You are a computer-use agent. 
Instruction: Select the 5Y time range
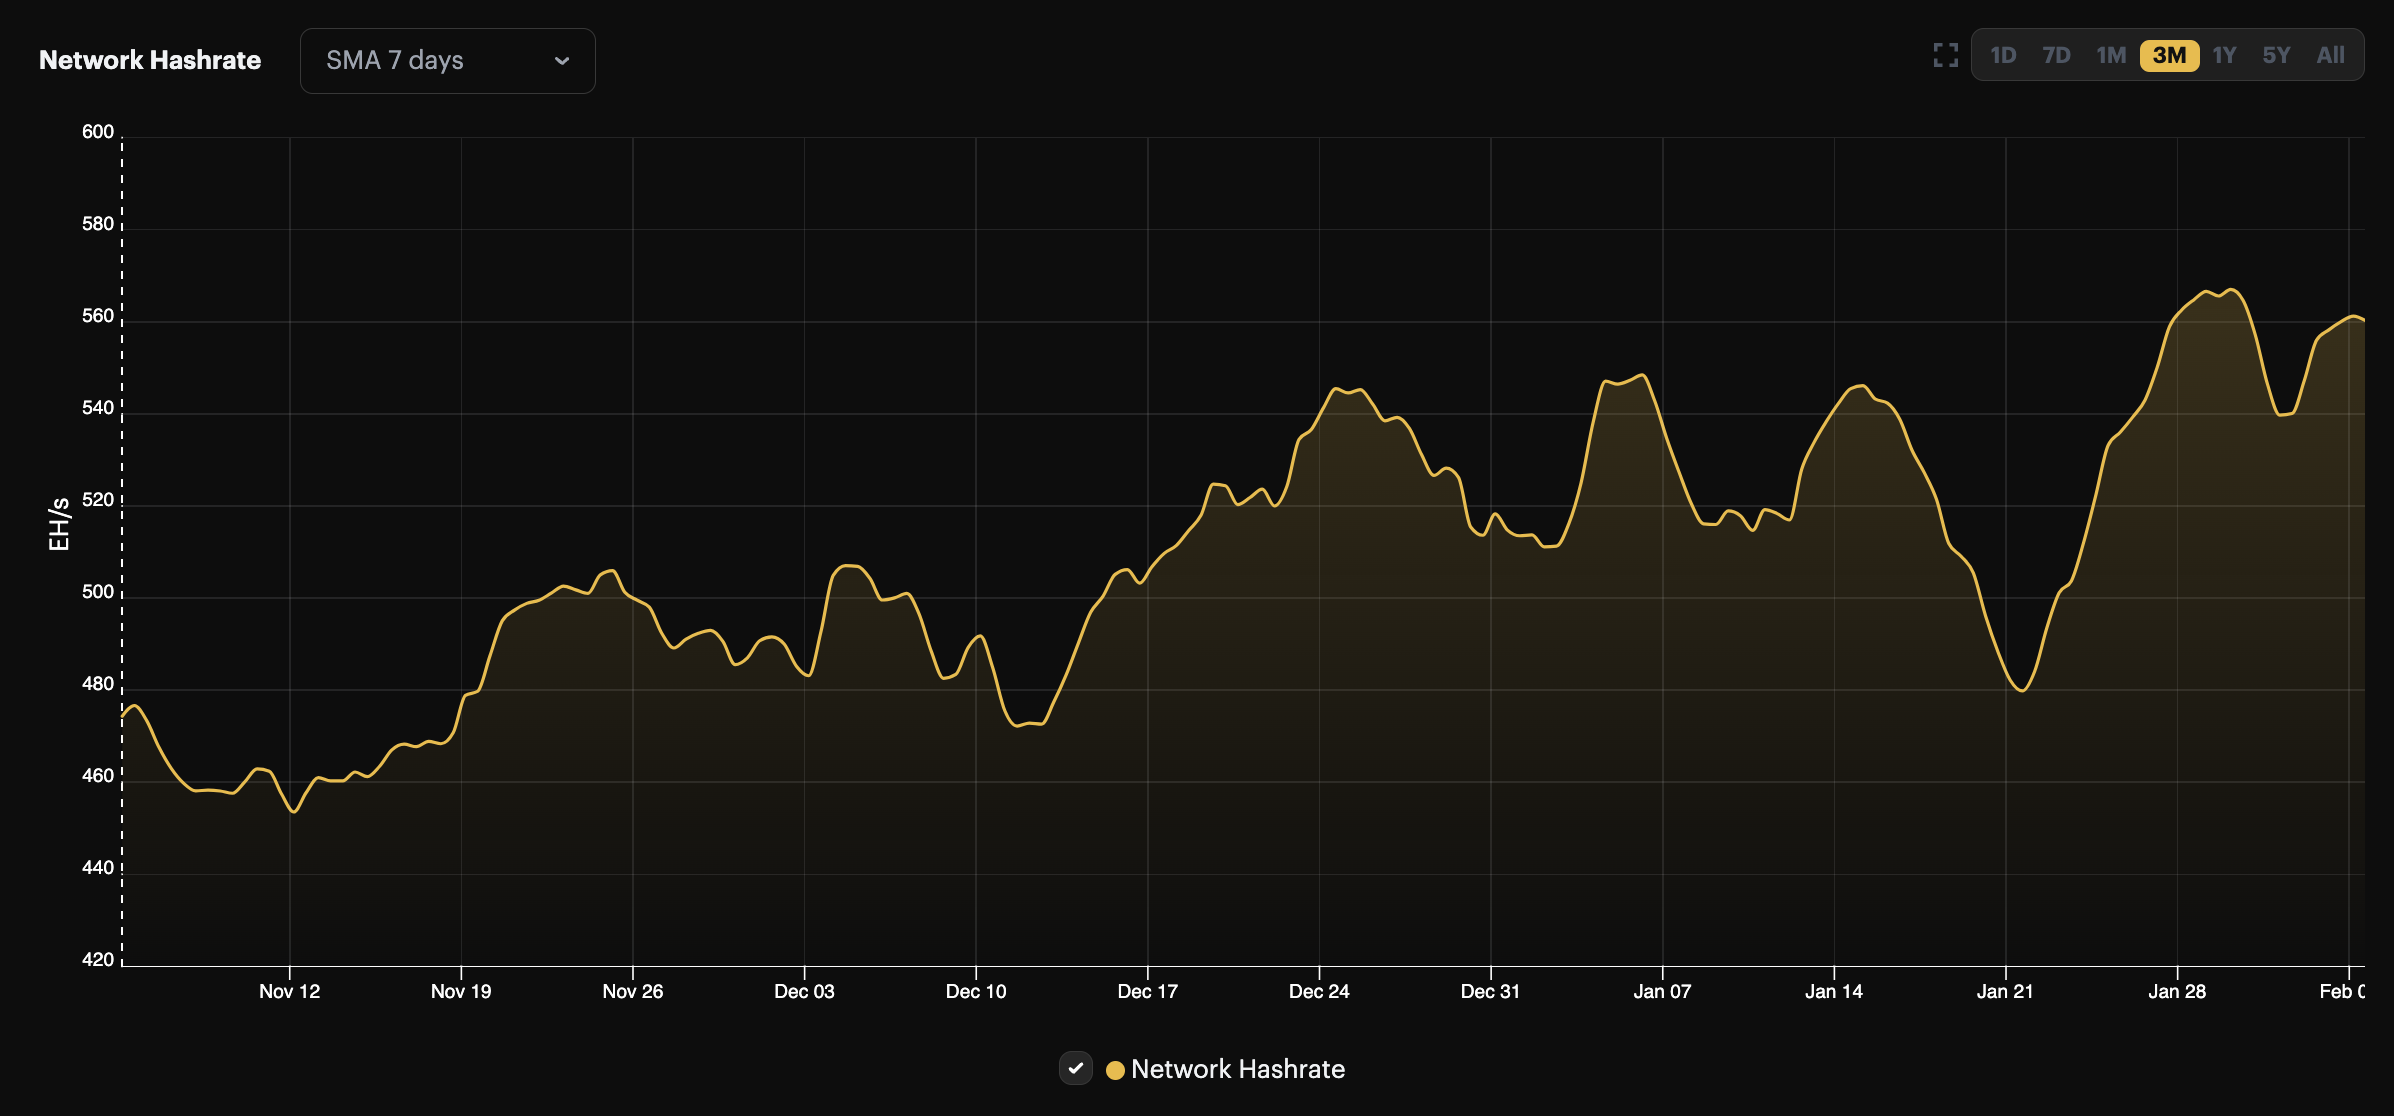(x=2276, y=55)
